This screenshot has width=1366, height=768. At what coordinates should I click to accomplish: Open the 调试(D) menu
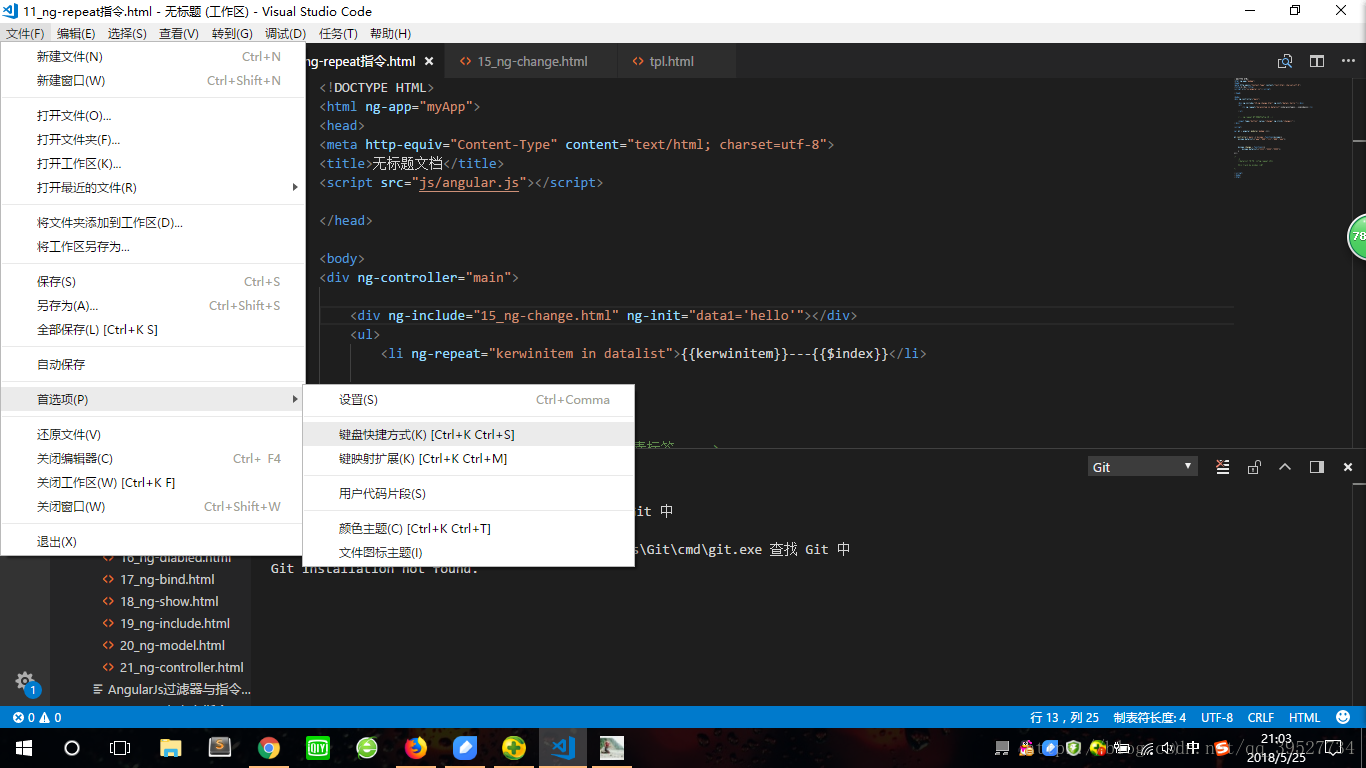point(285,33)
